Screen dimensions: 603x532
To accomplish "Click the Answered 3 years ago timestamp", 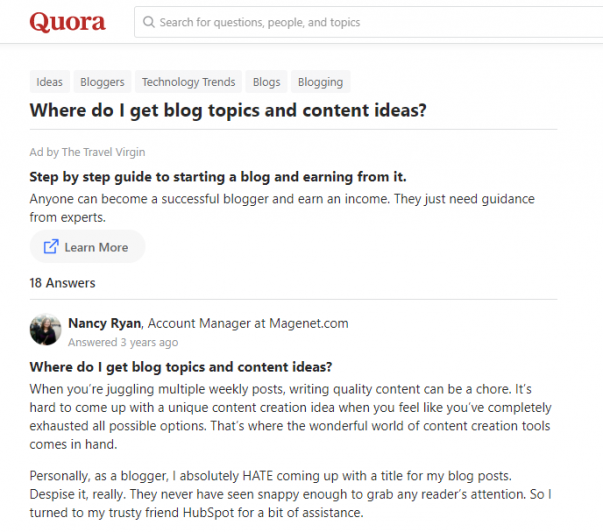I will coord(123,342).
